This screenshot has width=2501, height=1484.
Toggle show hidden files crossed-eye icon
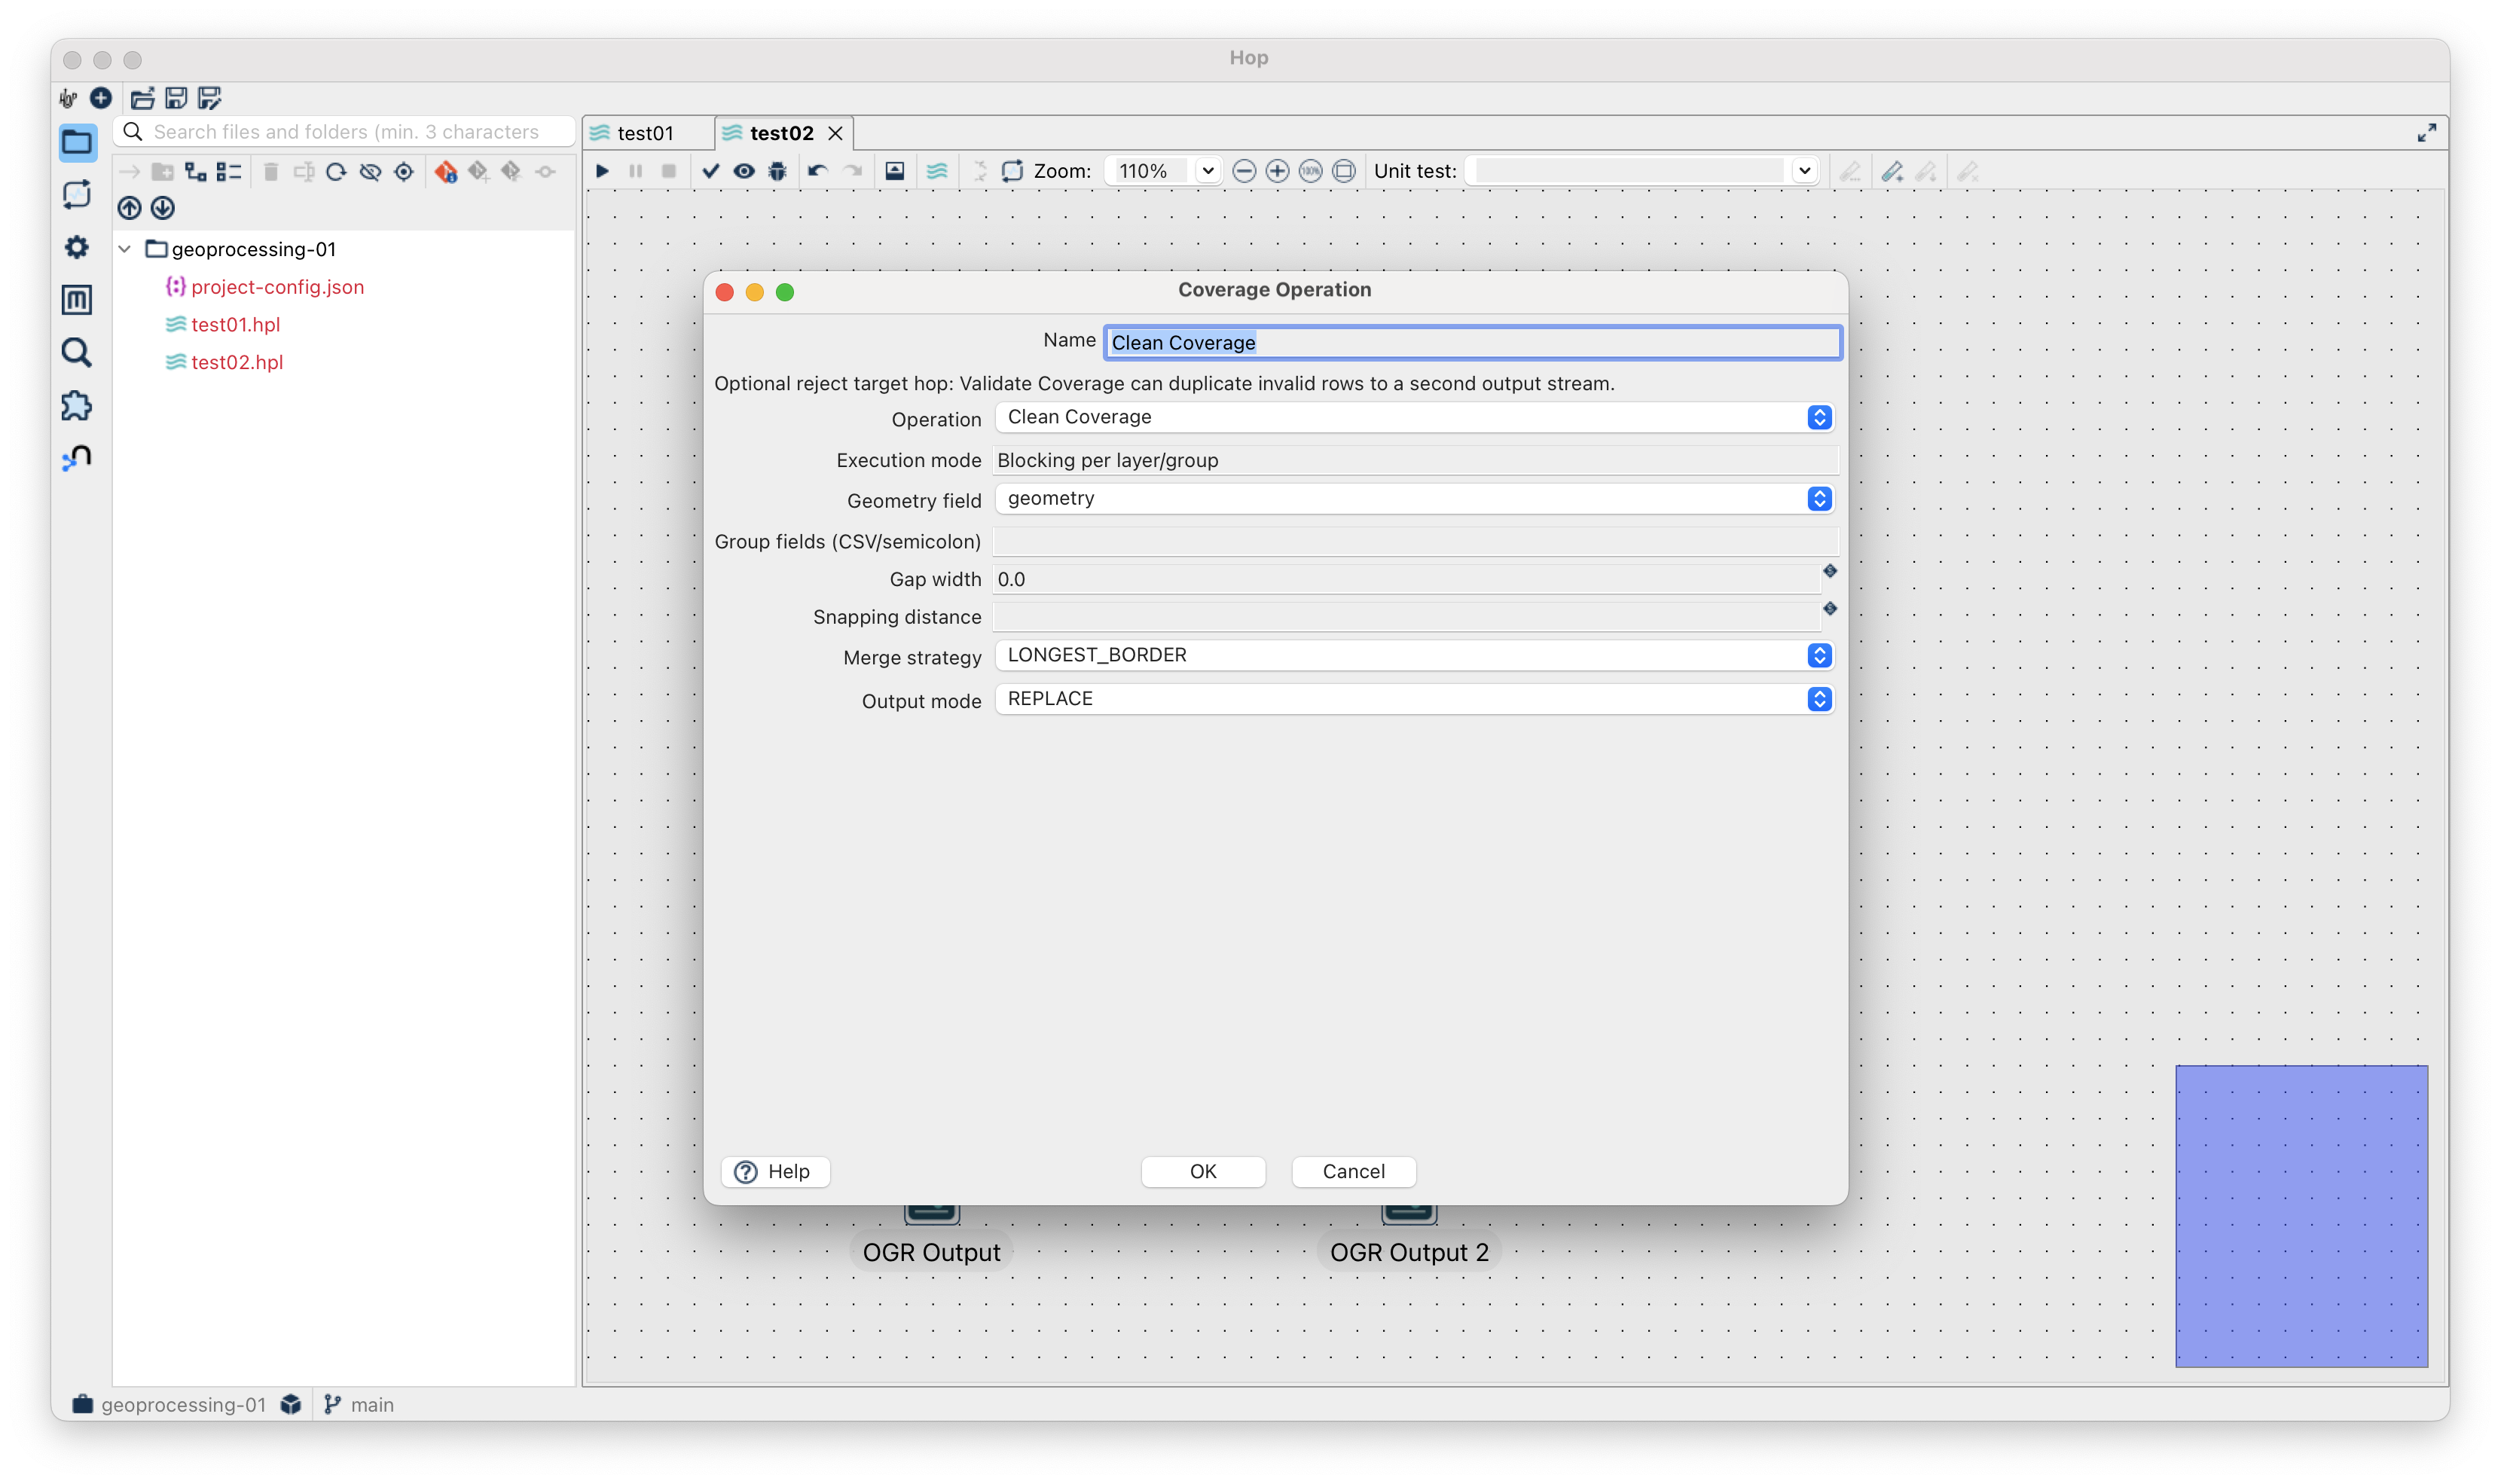tap(370, 172)
